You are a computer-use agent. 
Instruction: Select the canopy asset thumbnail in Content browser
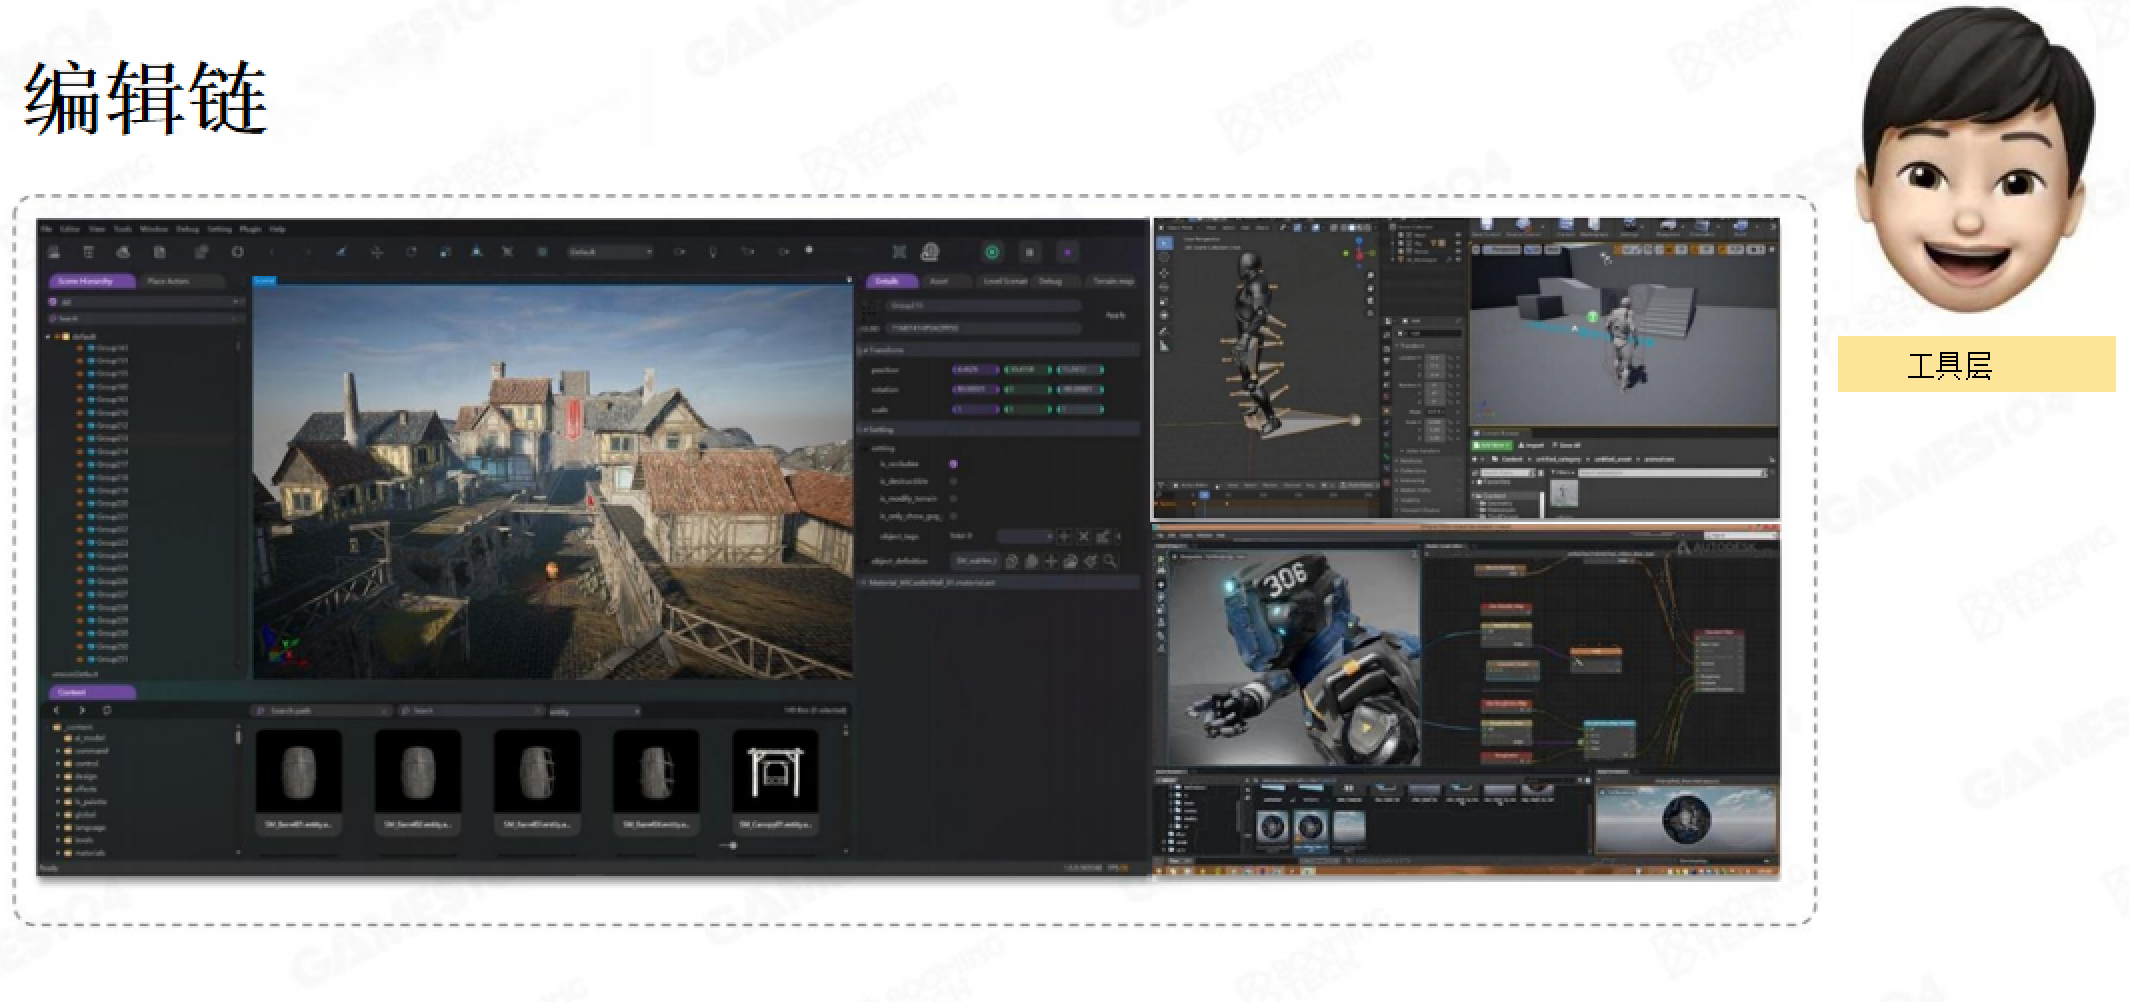coord(775,771)
